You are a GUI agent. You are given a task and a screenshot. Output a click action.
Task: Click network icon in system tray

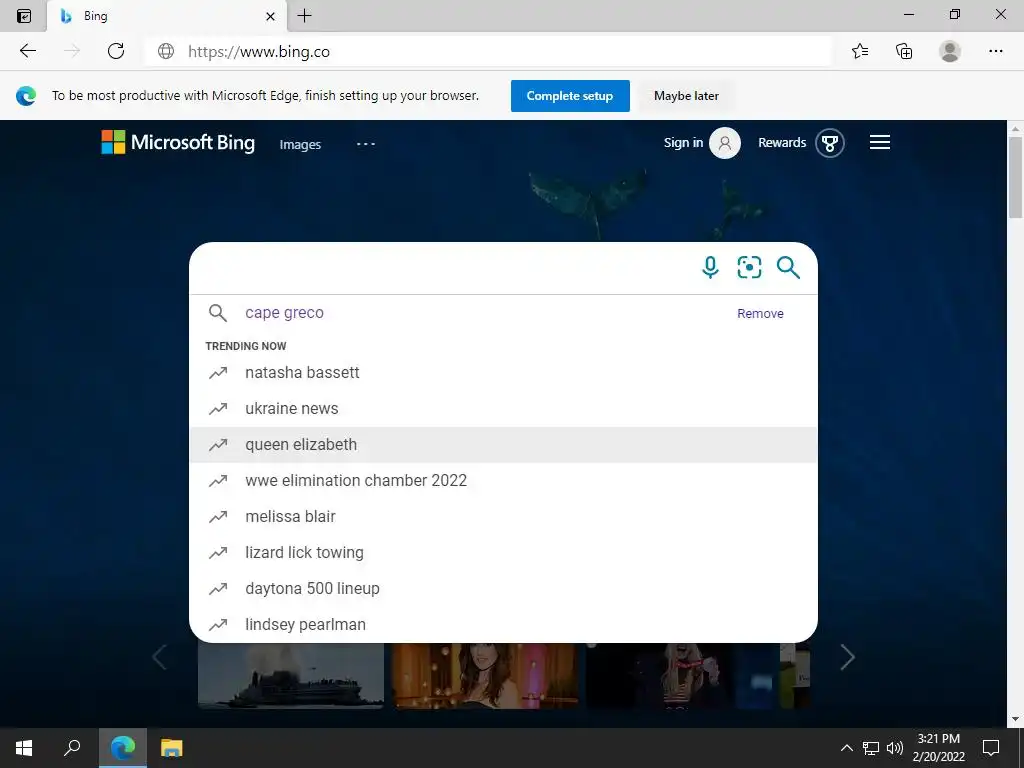pos(871,748)
